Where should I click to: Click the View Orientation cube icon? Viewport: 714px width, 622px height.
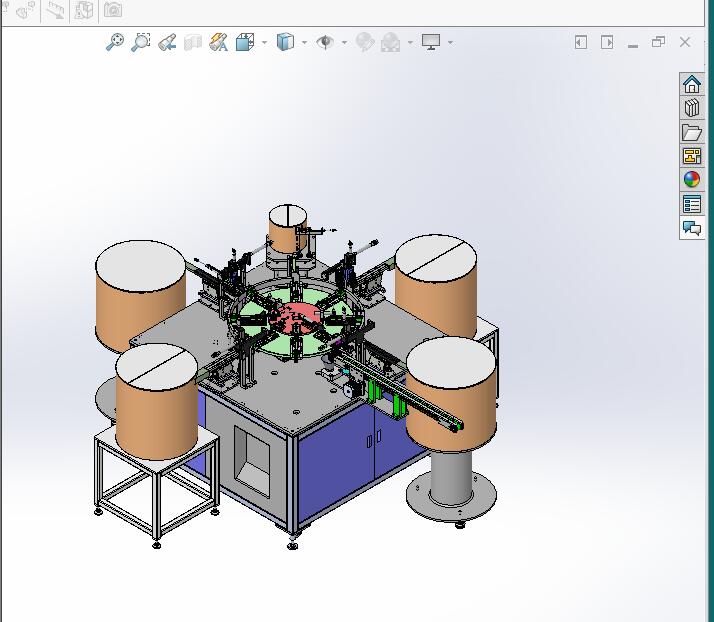click(245, 42)
